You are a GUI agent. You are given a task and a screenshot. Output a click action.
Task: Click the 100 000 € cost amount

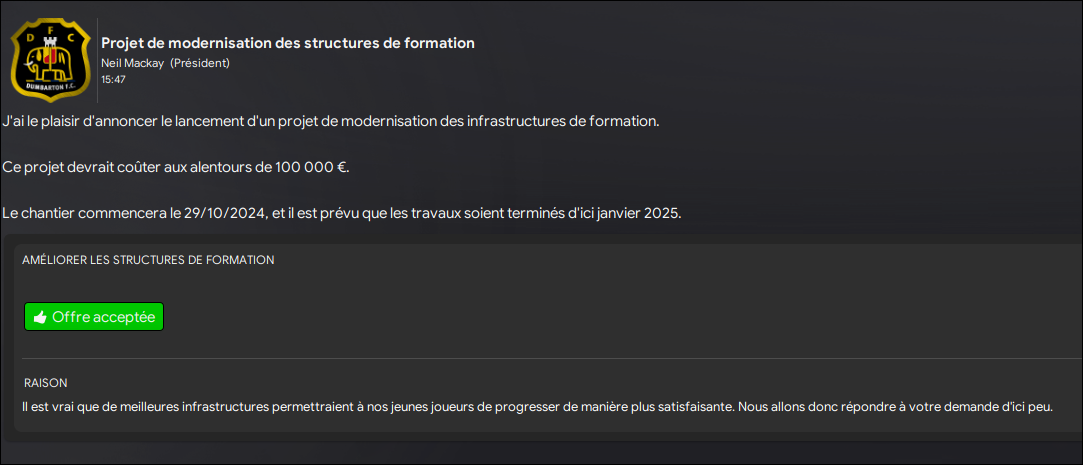[311, 168]
